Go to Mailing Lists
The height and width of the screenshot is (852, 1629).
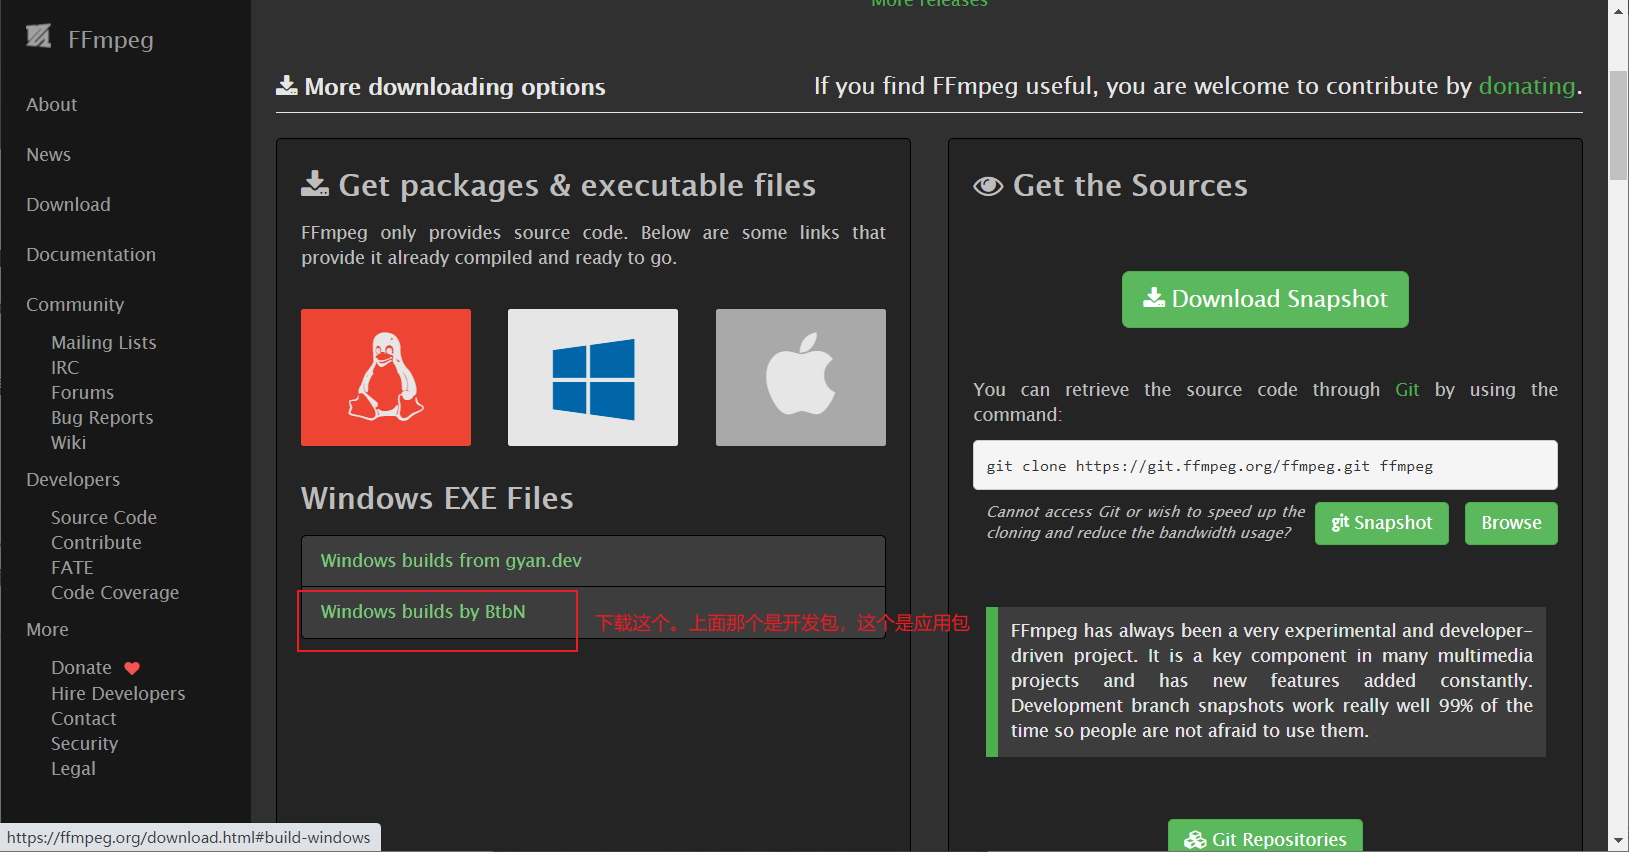point(104,343)
